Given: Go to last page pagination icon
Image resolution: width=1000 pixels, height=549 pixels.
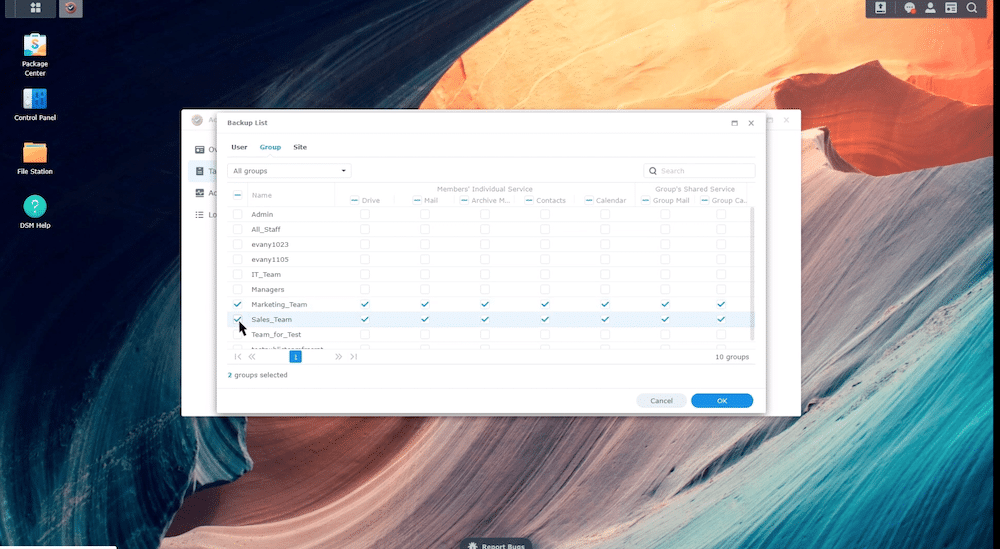Looking at the screenshot, I should tap(353, 356).
